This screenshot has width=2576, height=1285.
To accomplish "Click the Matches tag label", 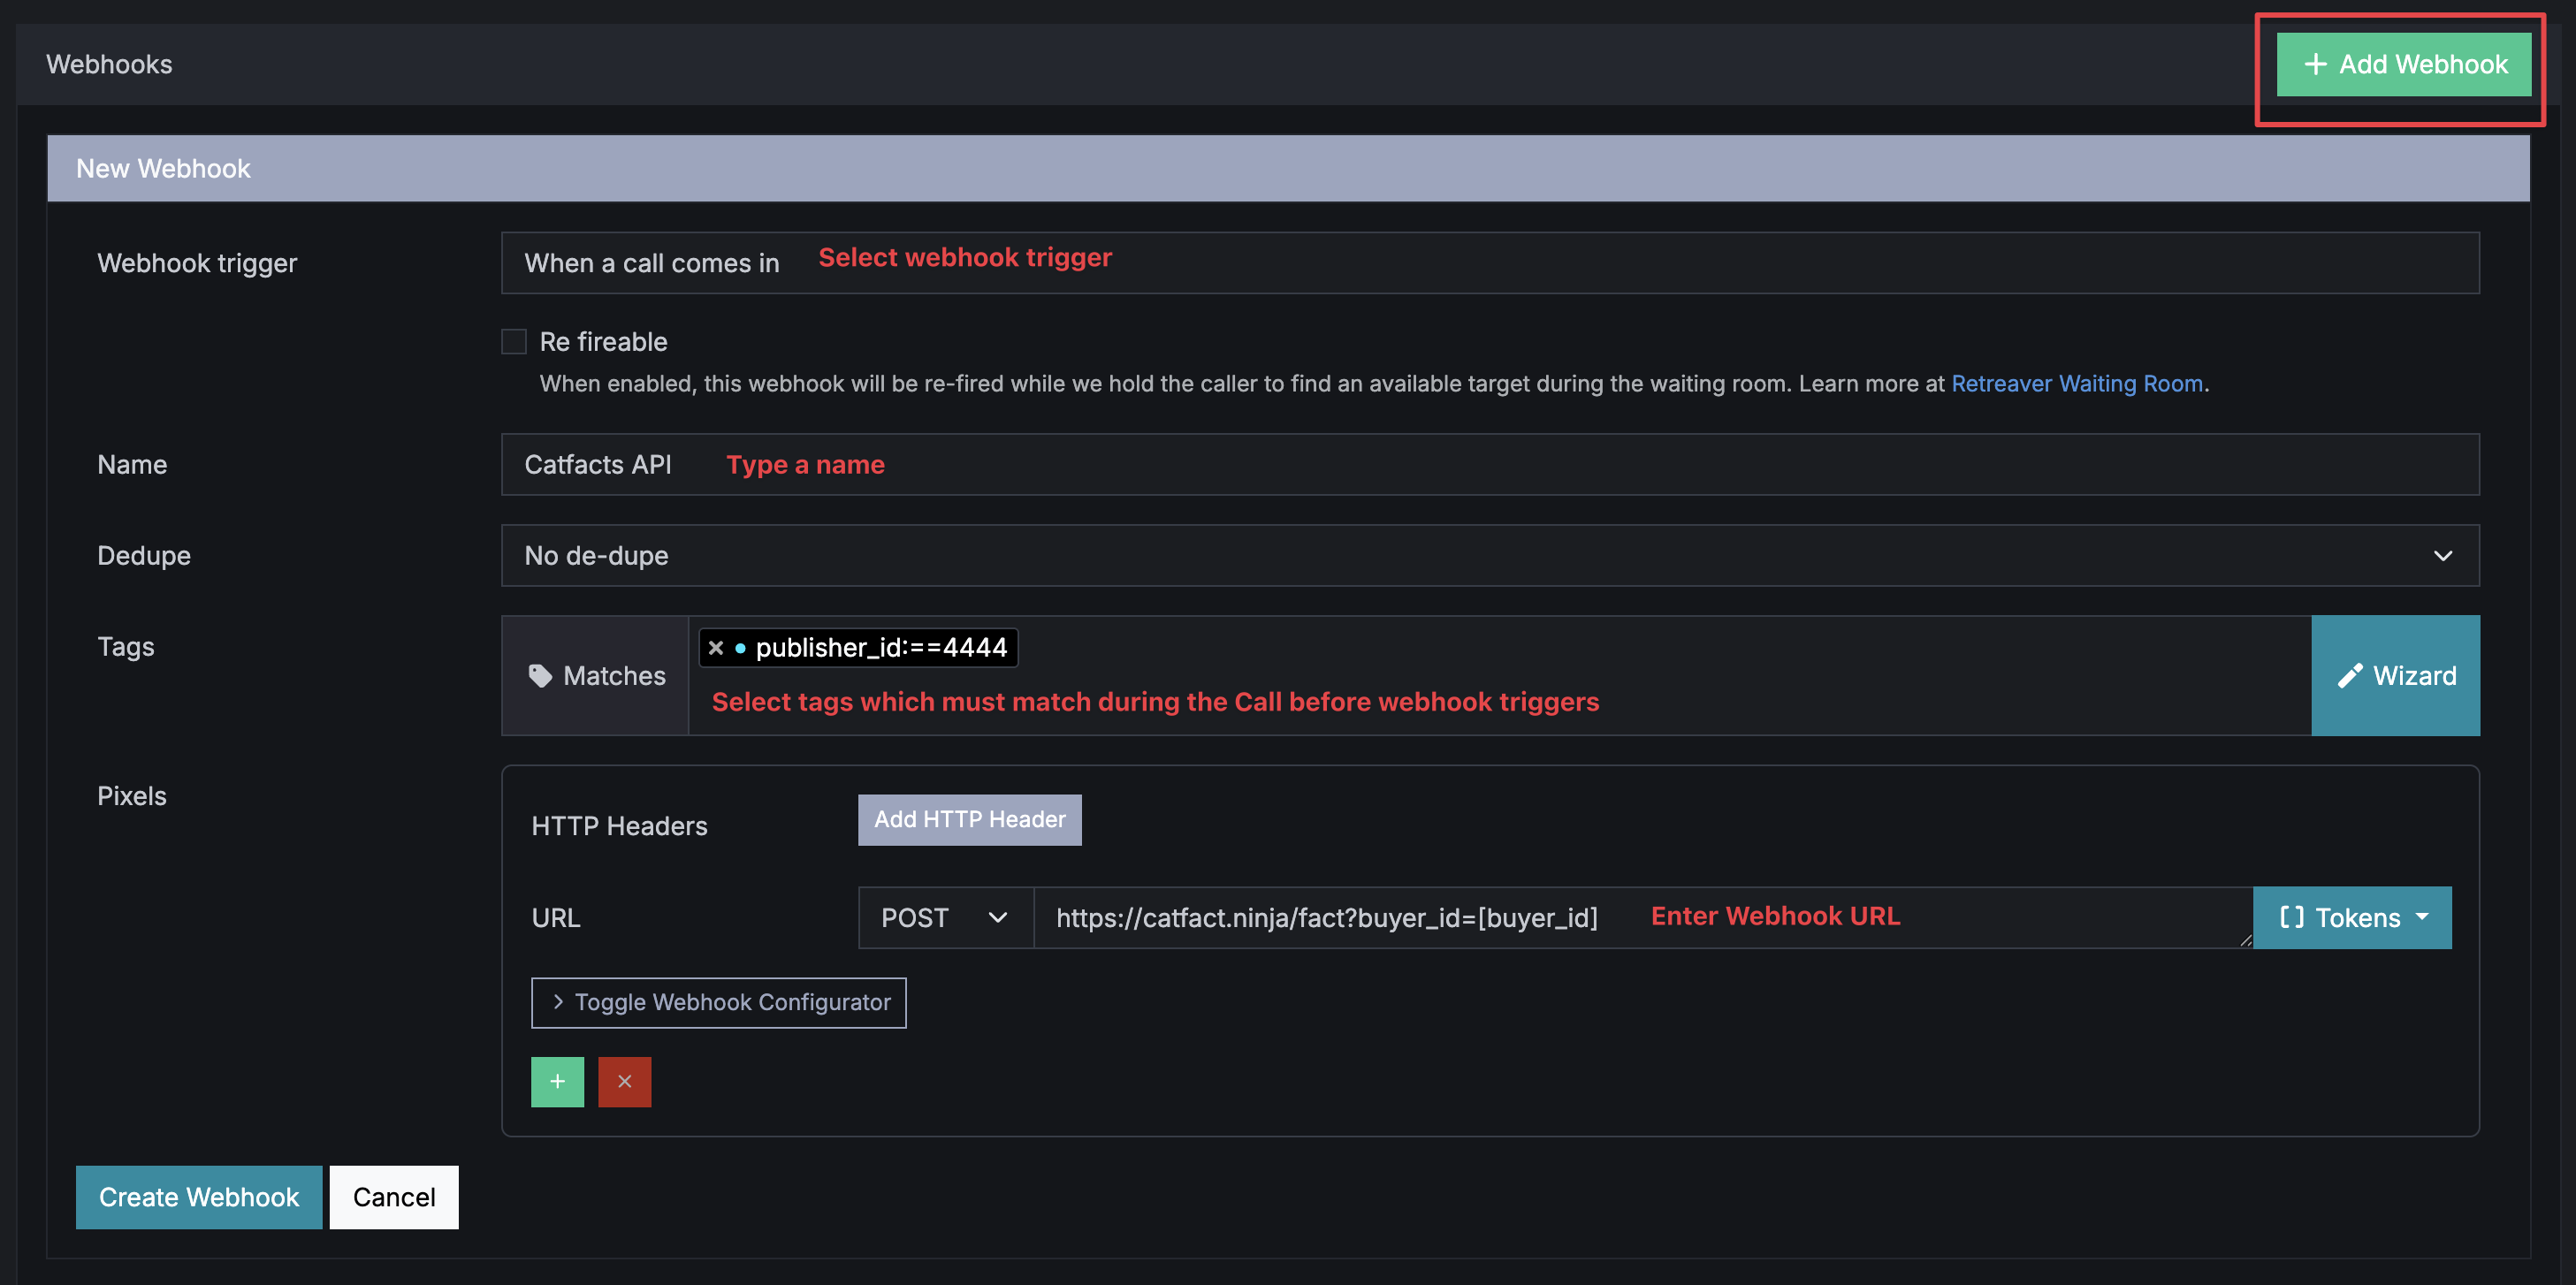I will pos(596,676).
